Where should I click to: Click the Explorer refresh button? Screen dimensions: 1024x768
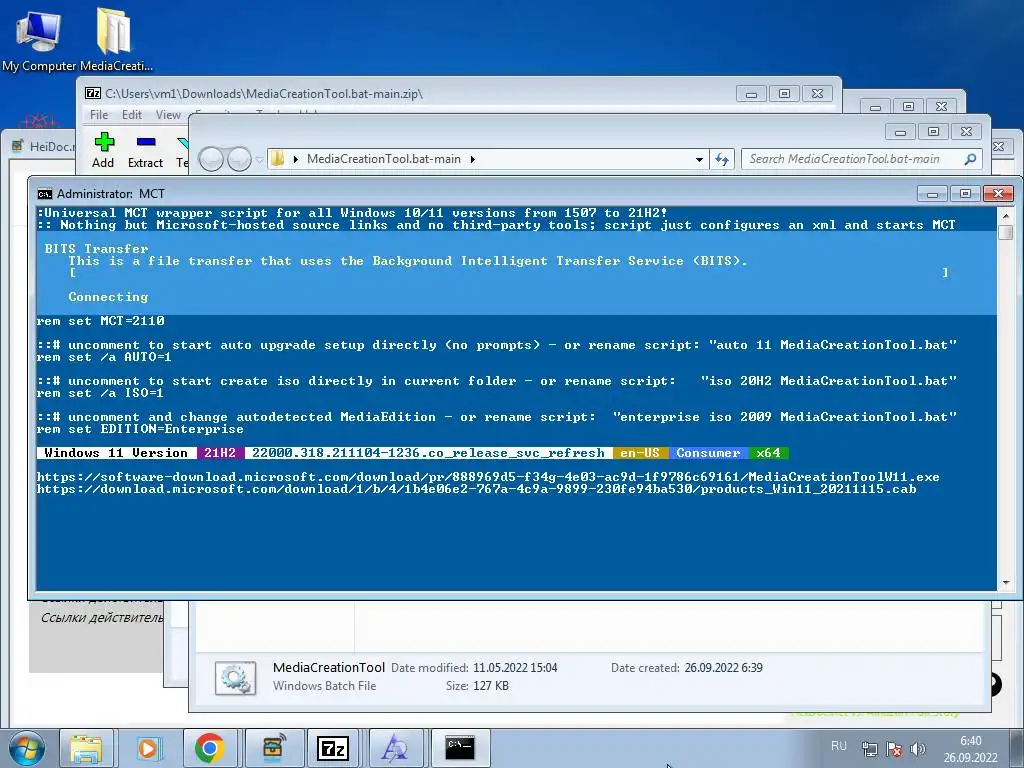tap(722, 159)
